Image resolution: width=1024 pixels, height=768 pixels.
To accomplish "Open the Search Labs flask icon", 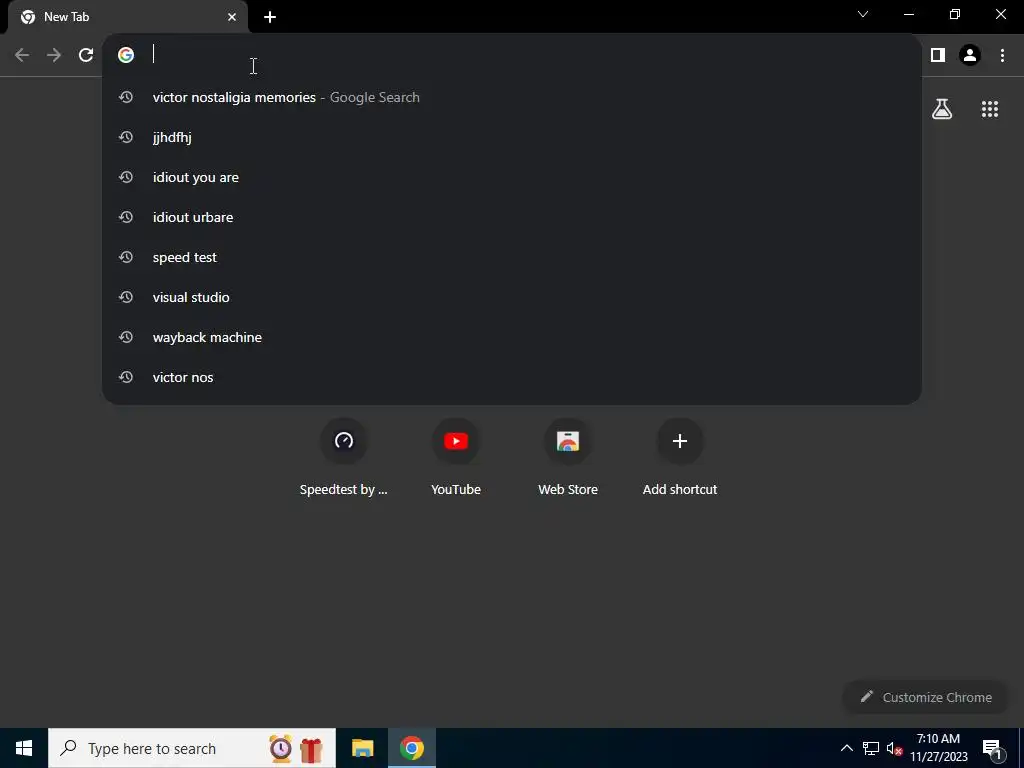I will click(x=942, y=109).
